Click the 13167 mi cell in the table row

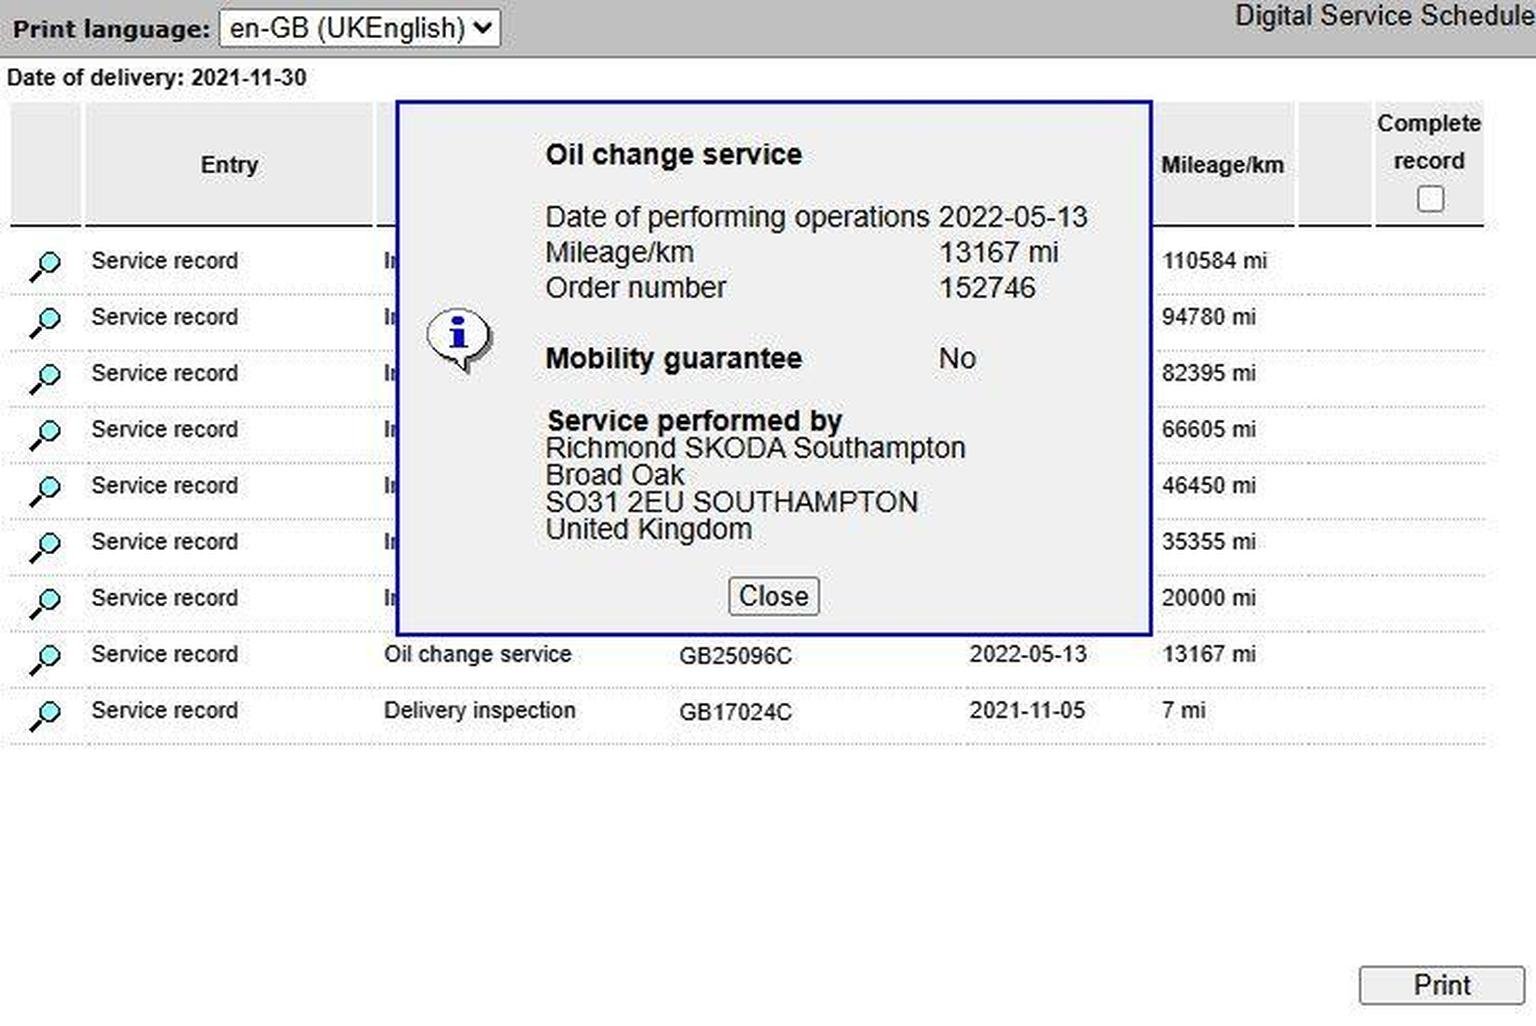tap(1208, 654)
